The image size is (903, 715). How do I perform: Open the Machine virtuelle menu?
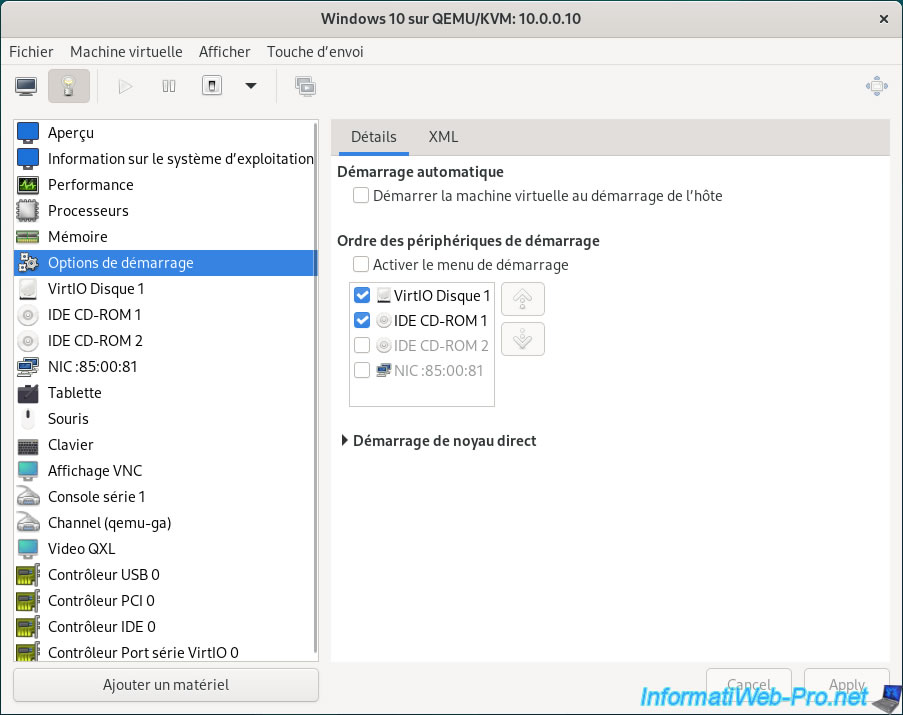(126, 52)
